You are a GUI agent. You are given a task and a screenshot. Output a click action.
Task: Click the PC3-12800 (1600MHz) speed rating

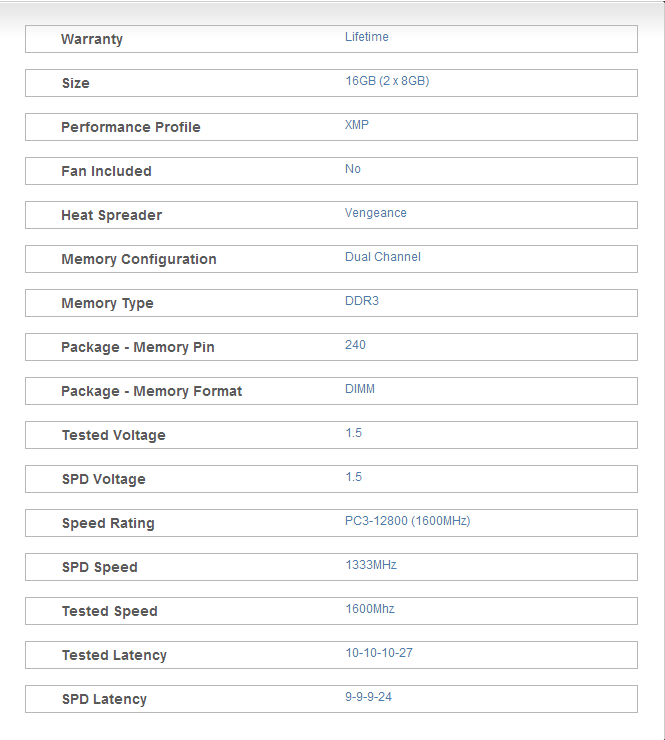(407, 521)
